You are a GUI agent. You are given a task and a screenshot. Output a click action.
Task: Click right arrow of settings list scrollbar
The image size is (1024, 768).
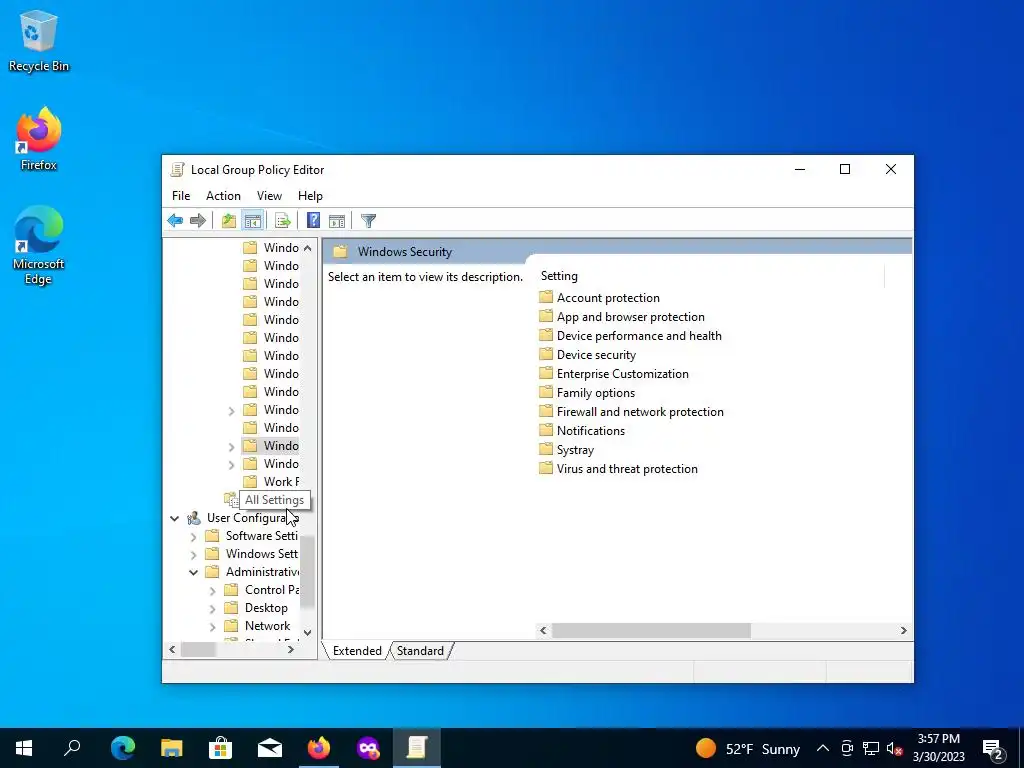coord(904,631)
